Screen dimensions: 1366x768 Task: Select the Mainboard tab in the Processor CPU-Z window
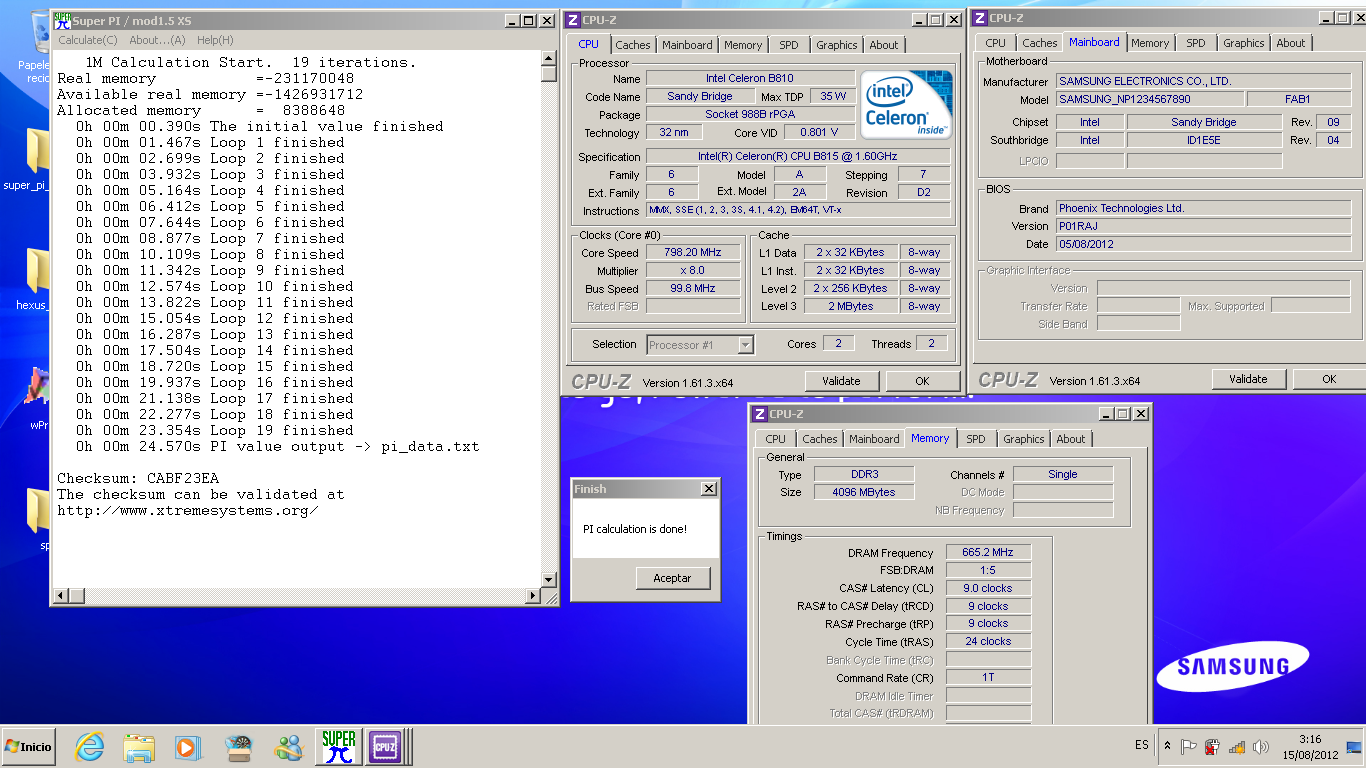pyautogui.click(x=687, y=45)
